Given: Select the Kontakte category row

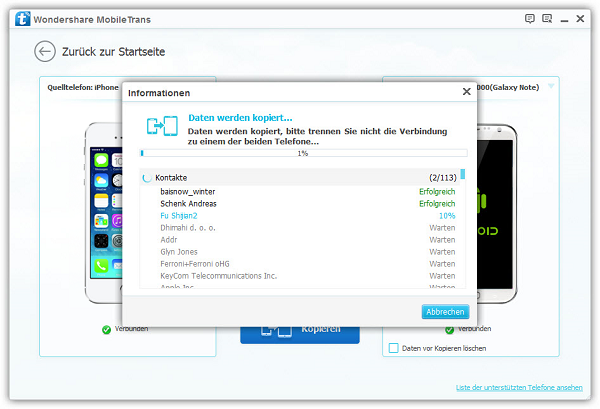Looking at the screenshot, I should click(x=300, y=178).
